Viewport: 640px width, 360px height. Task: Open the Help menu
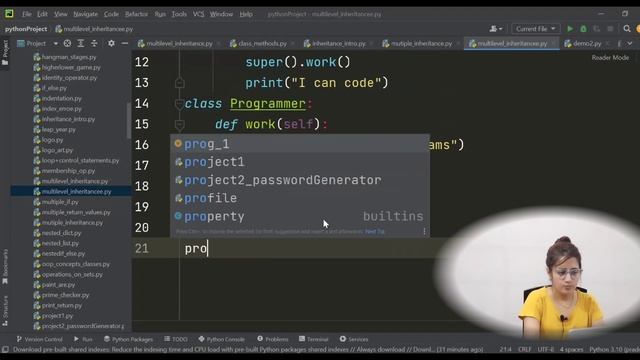click(246, 14)
